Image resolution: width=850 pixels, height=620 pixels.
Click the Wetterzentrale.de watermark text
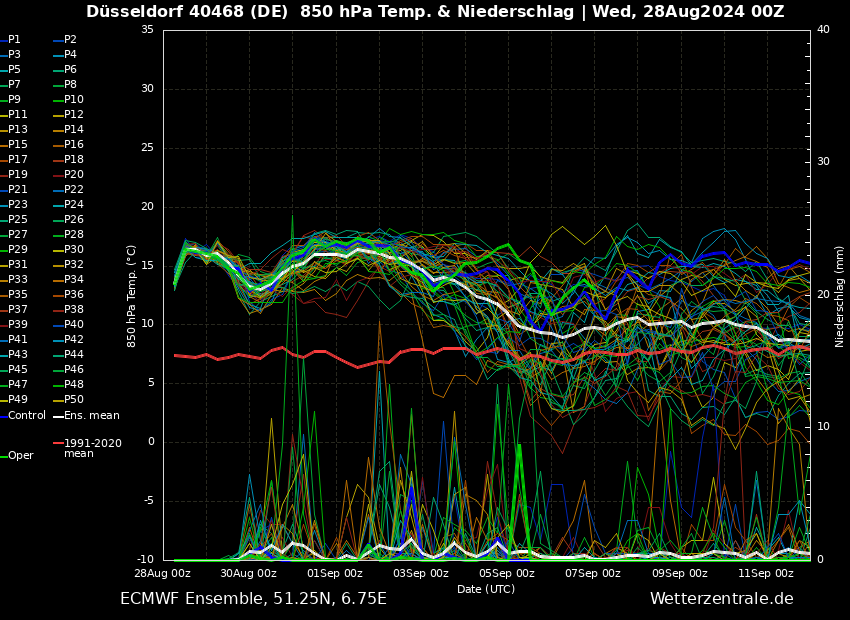721,599
